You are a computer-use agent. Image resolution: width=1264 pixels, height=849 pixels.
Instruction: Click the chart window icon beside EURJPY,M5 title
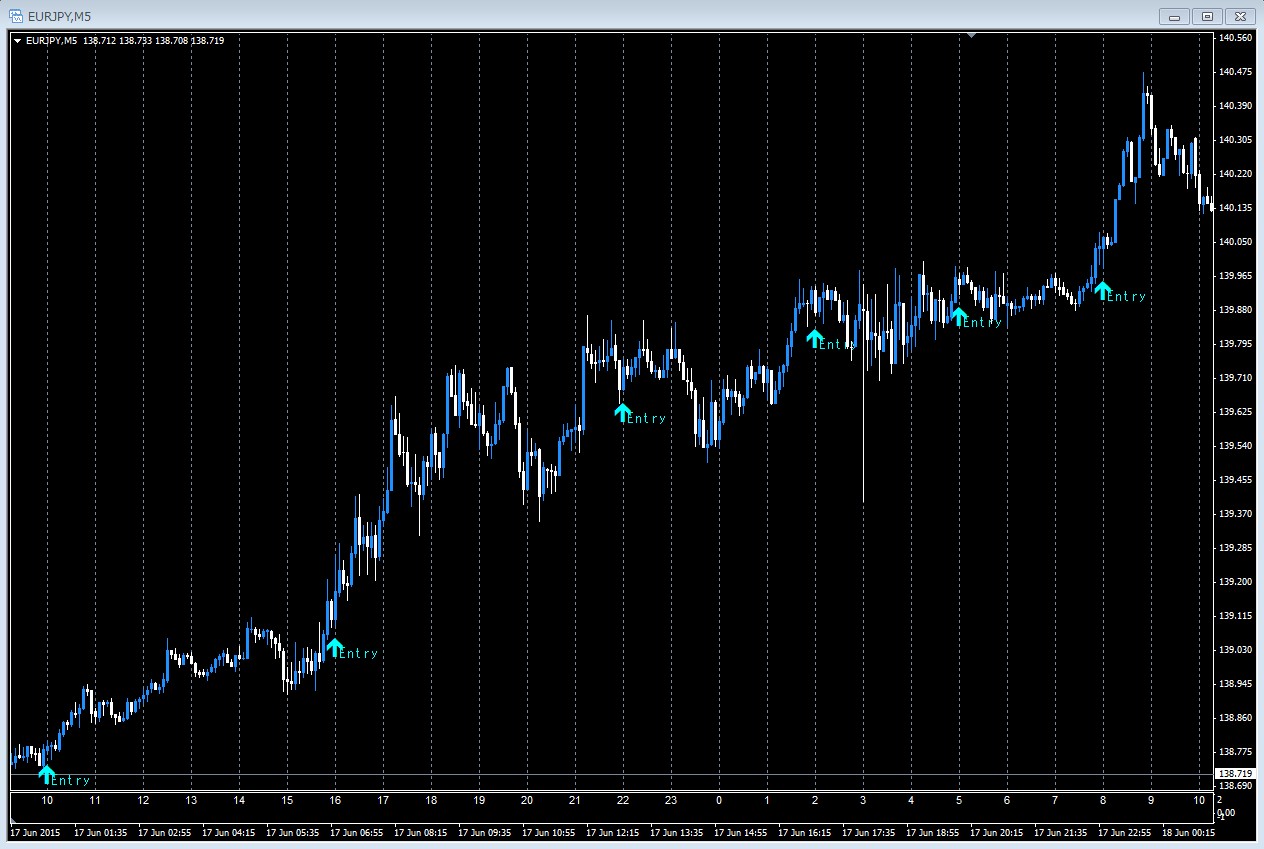(x=16, y=15)
